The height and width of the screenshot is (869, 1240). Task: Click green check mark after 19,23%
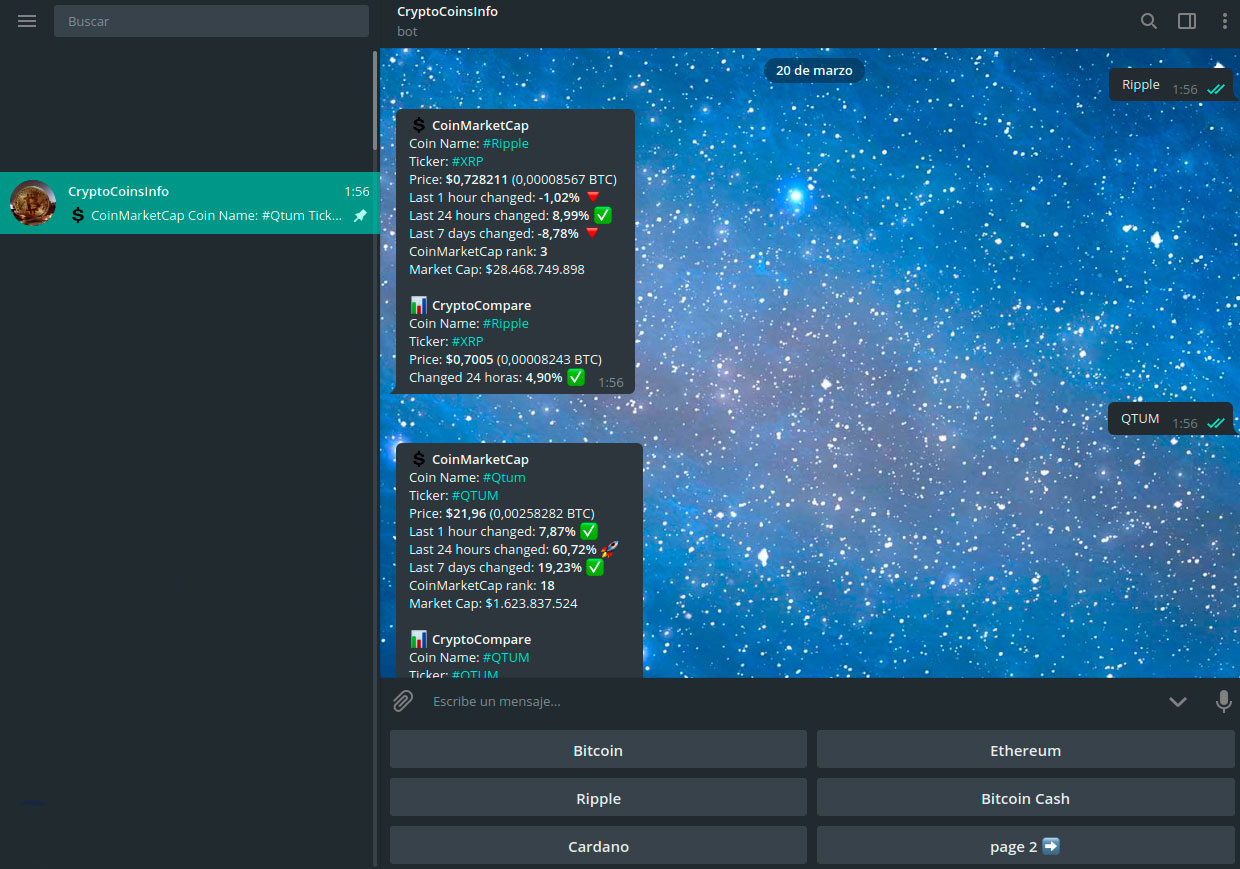click(594, 568)
